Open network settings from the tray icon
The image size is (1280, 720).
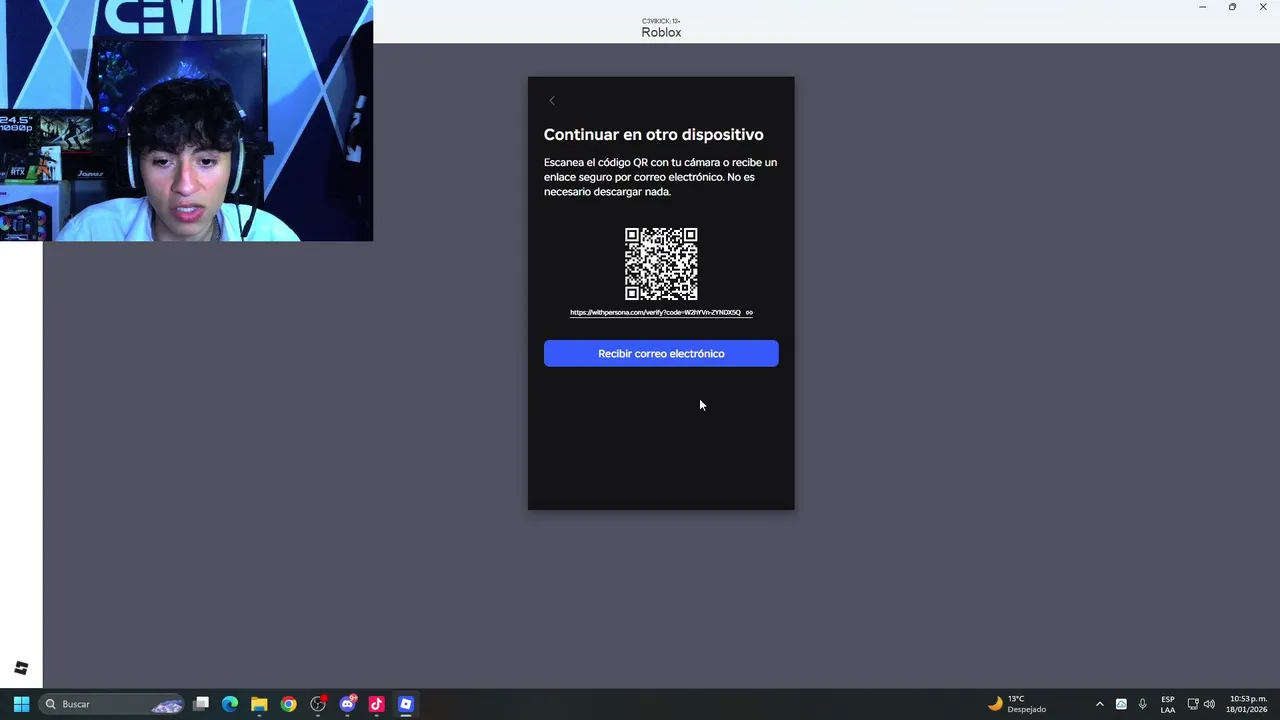coord(1192,704)
